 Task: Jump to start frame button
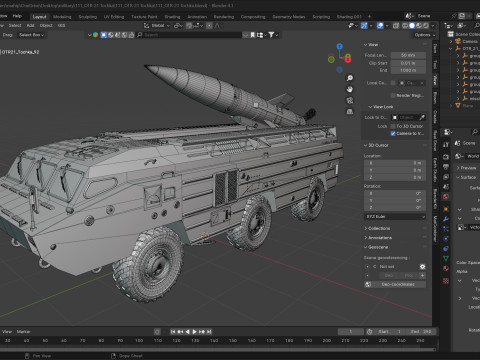173,332
